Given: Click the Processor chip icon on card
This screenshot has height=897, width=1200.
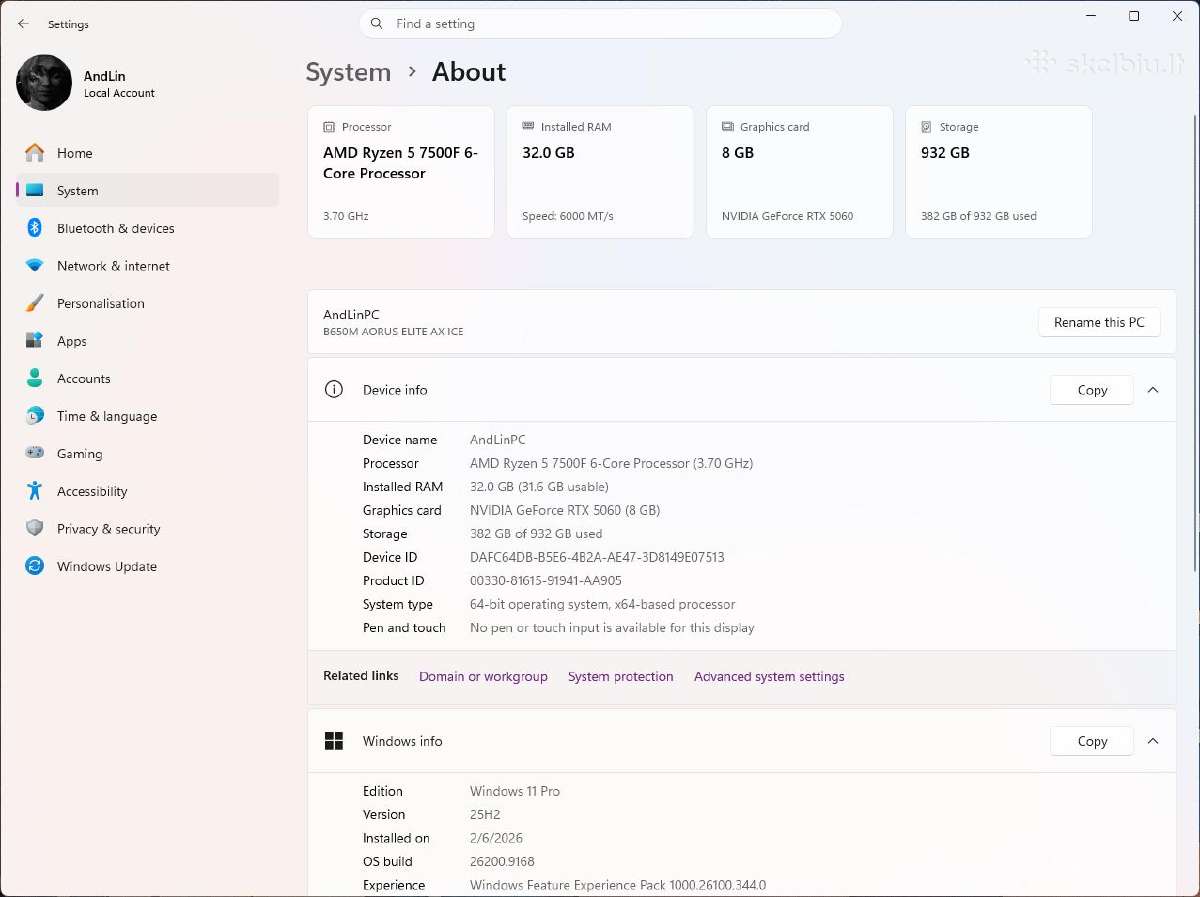Looking at the screenshot, I should pyautogui.click(x=329, y=127).
